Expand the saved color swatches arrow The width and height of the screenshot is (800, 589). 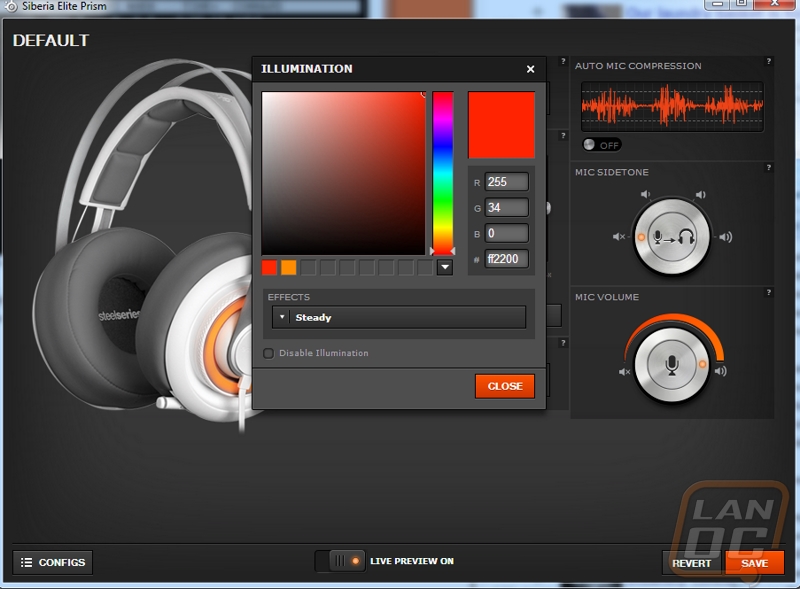445,267
